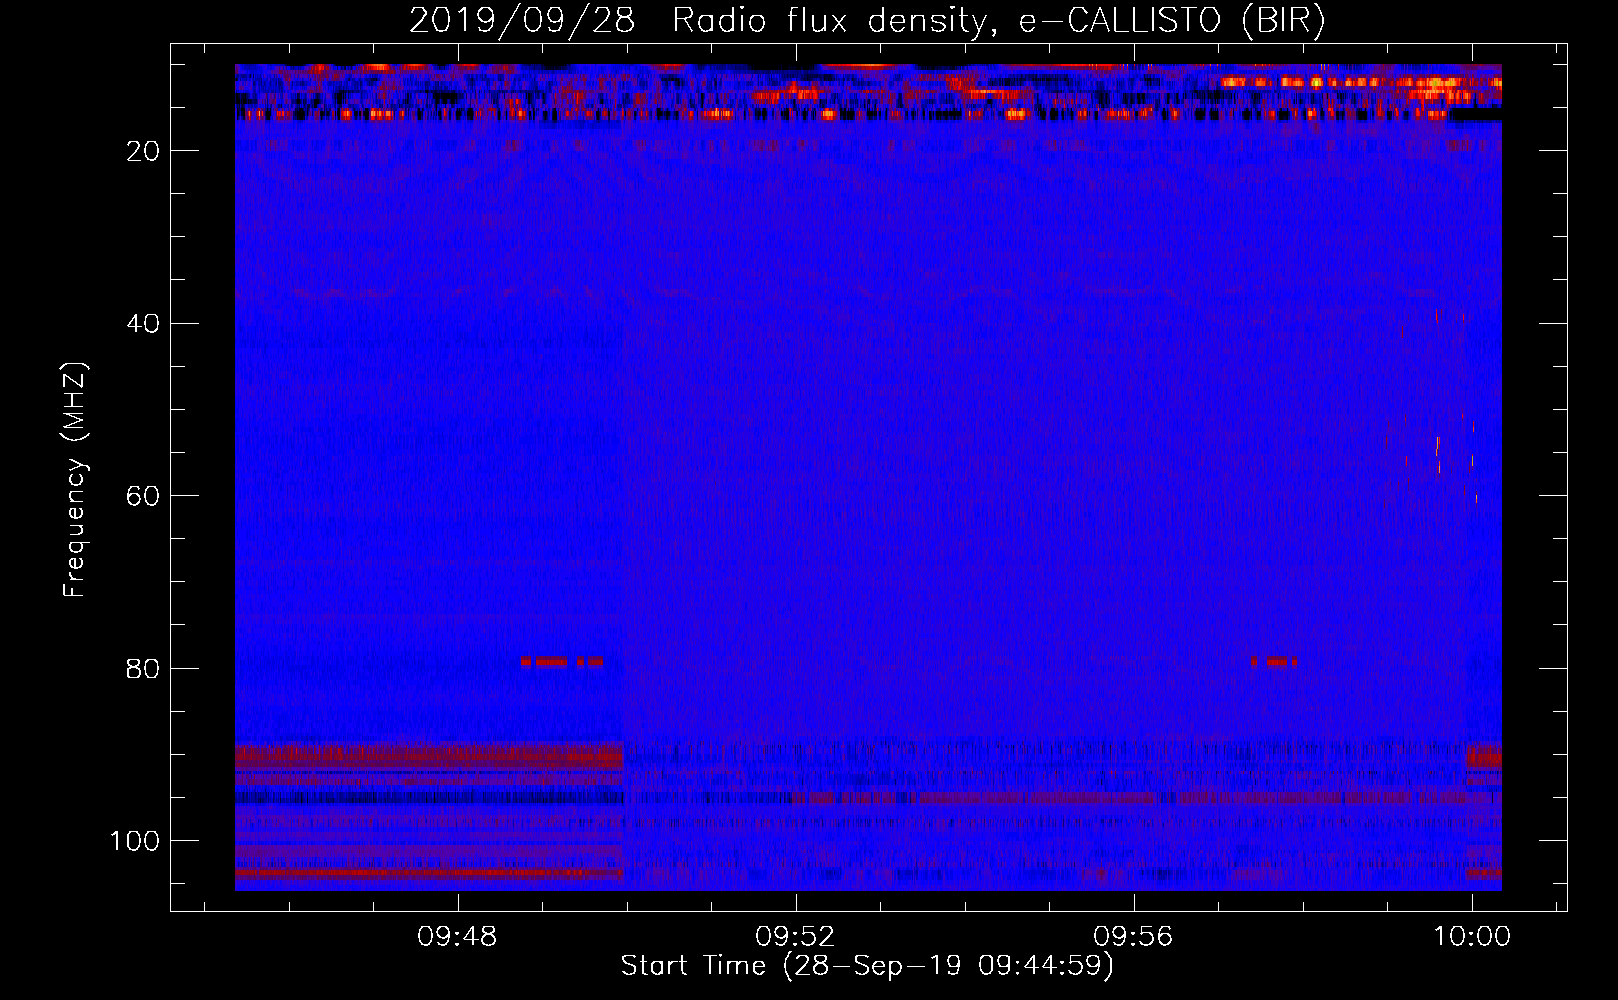1618x1000 pixels.
Task: Click the 09:56 time tick label
Action: click(x=1133, y=937)
